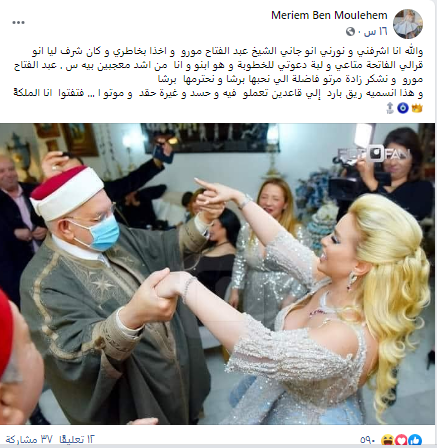Image resolution: width=437 pixels, height=448 pixels.
Task: Open the three-dots post options menu
Action: [x=18, y=23]
